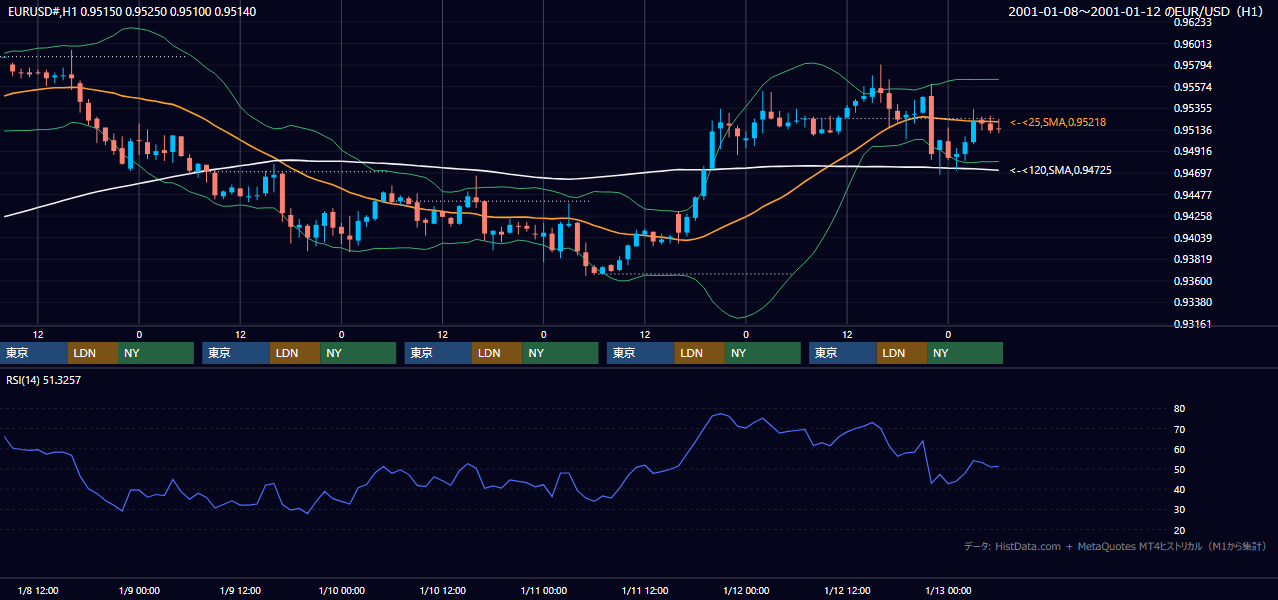
Task: Select the 1/12 00:00 time axis label
Action: (746, 591)
